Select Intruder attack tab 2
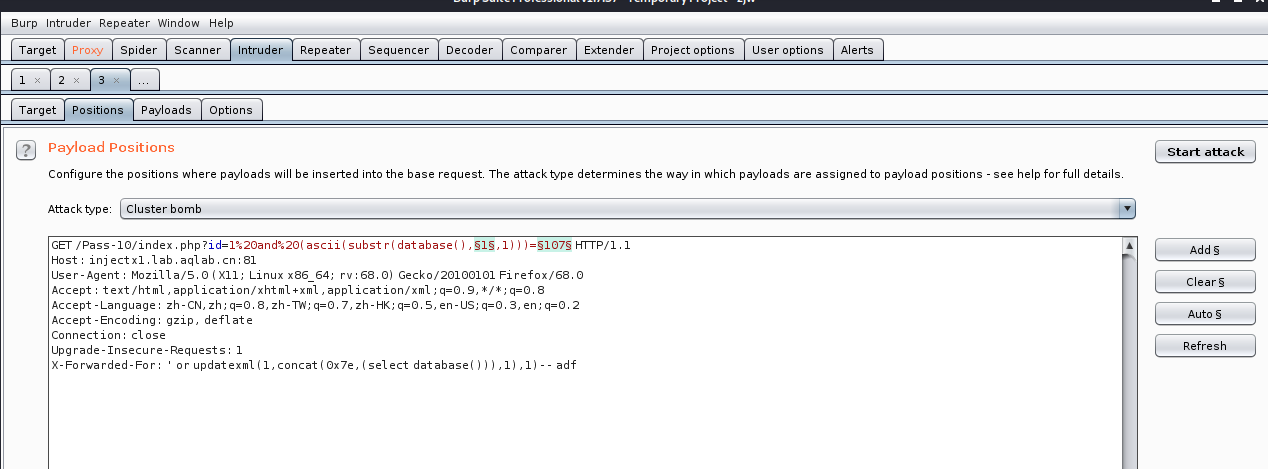The image size is (1268, 469). pyautogui.click(x=61, y=80)
